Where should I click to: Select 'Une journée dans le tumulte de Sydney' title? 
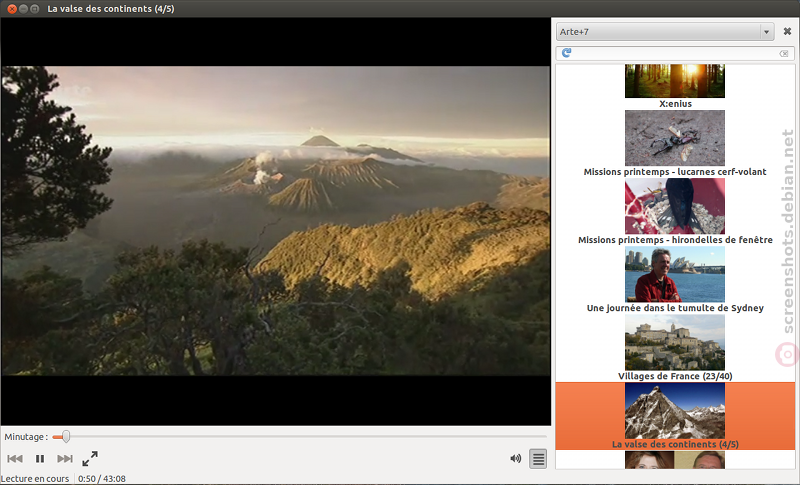click(675, 308)
